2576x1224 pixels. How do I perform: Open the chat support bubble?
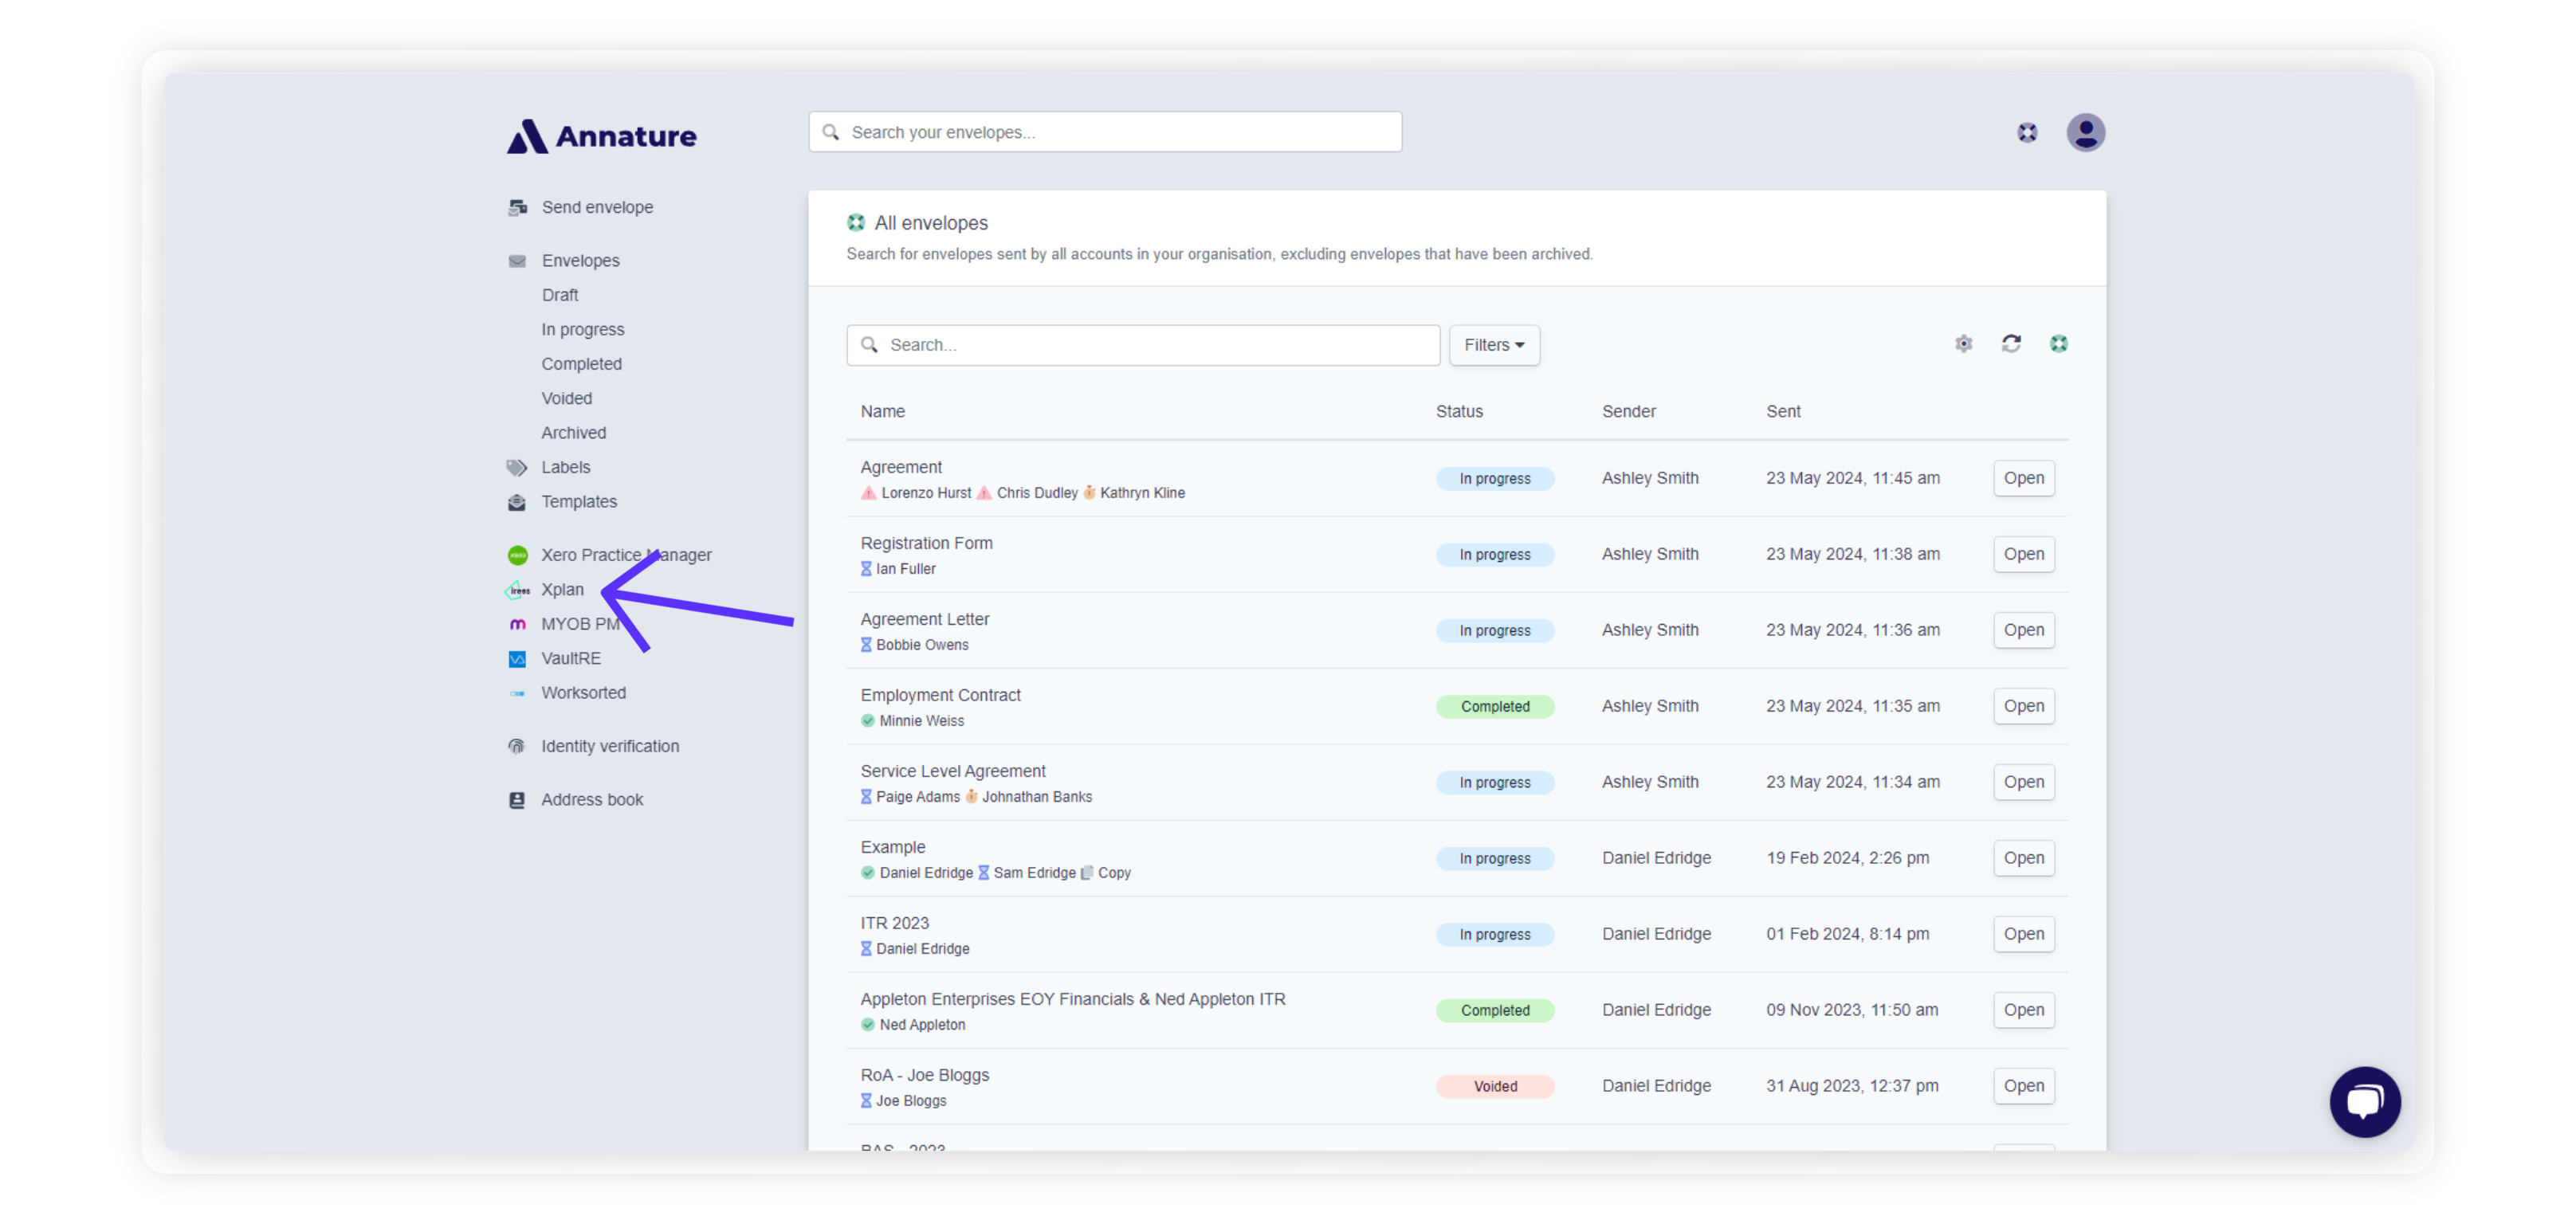point(2365,1101)
